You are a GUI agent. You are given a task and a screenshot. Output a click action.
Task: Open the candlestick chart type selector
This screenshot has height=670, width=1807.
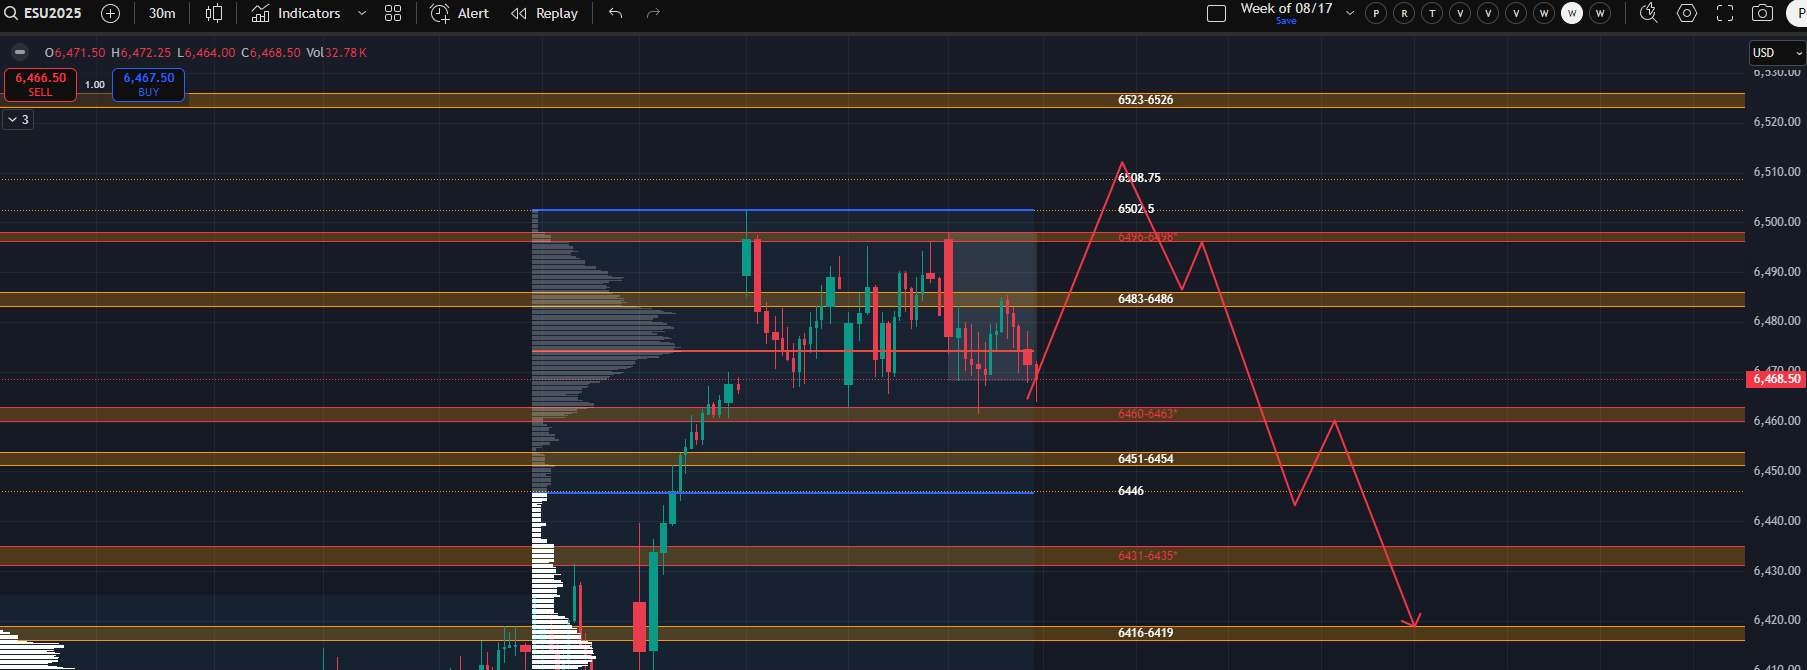tap(214, 13)
